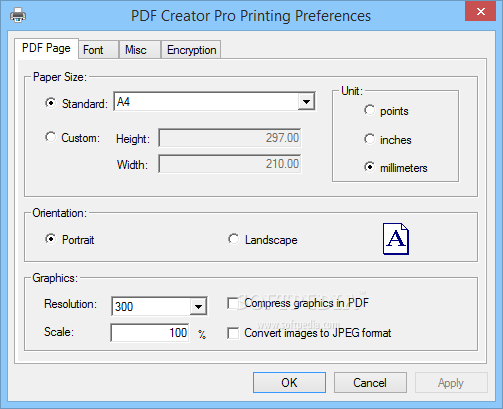Viewport: 503px width, 409px height.
Task: Switch to Landscape orientation
Action: (x=233, y=239)
